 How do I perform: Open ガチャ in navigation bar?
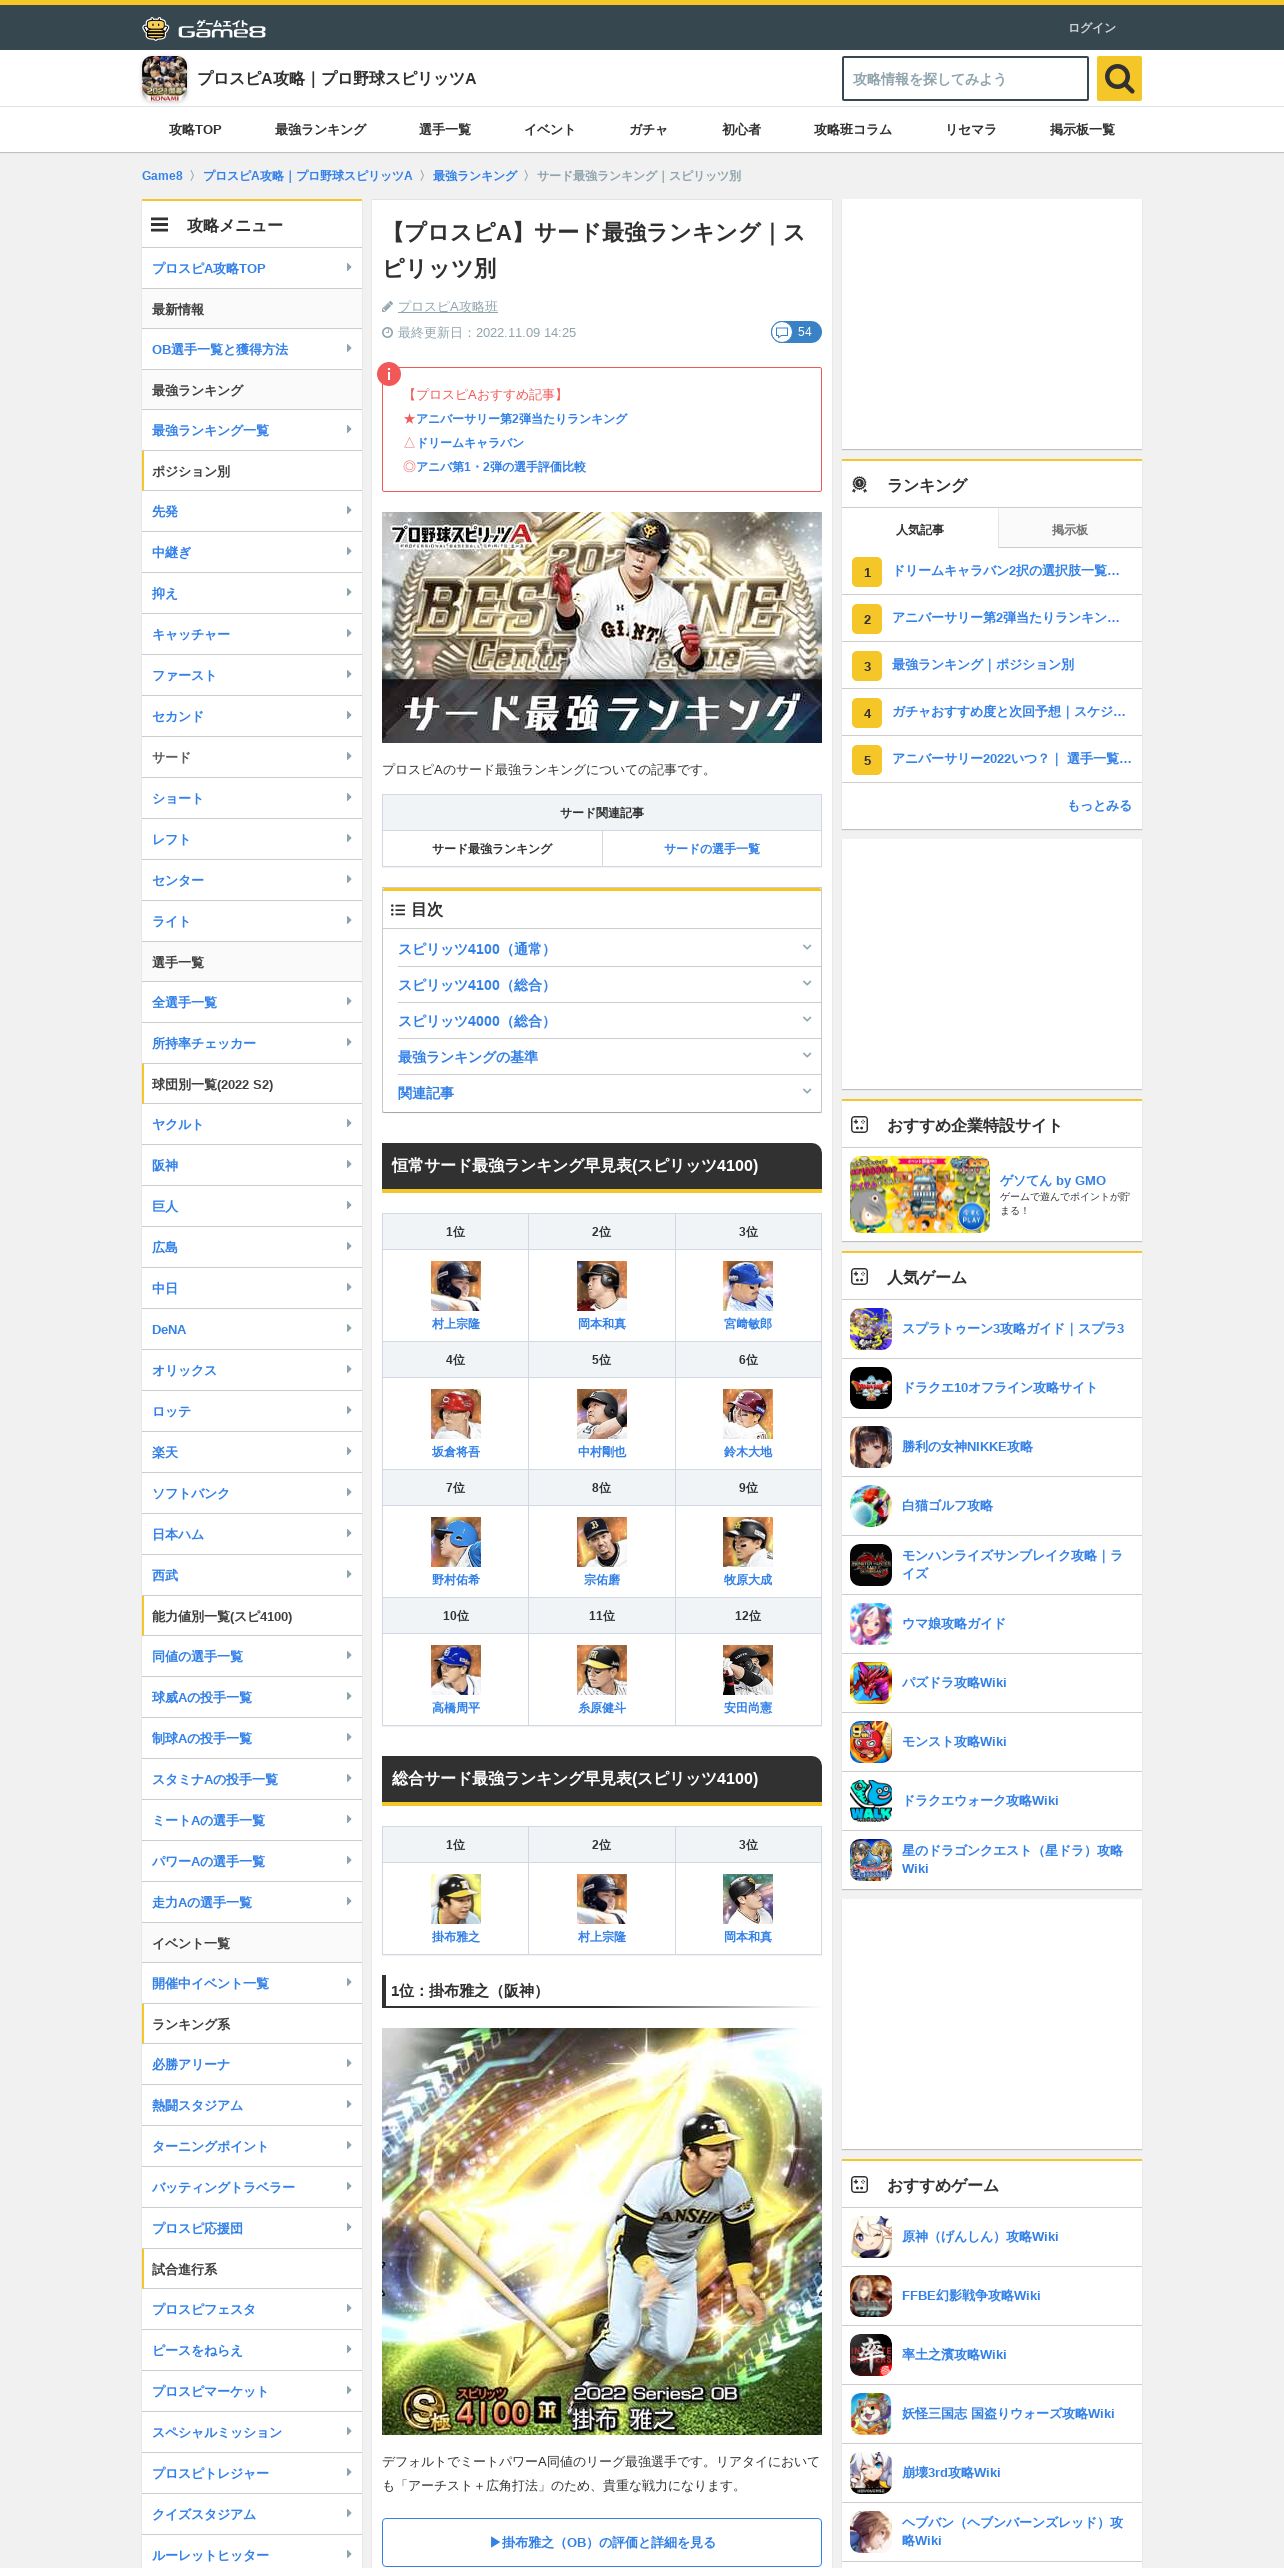pyautogui.click(x=648, y=130)
